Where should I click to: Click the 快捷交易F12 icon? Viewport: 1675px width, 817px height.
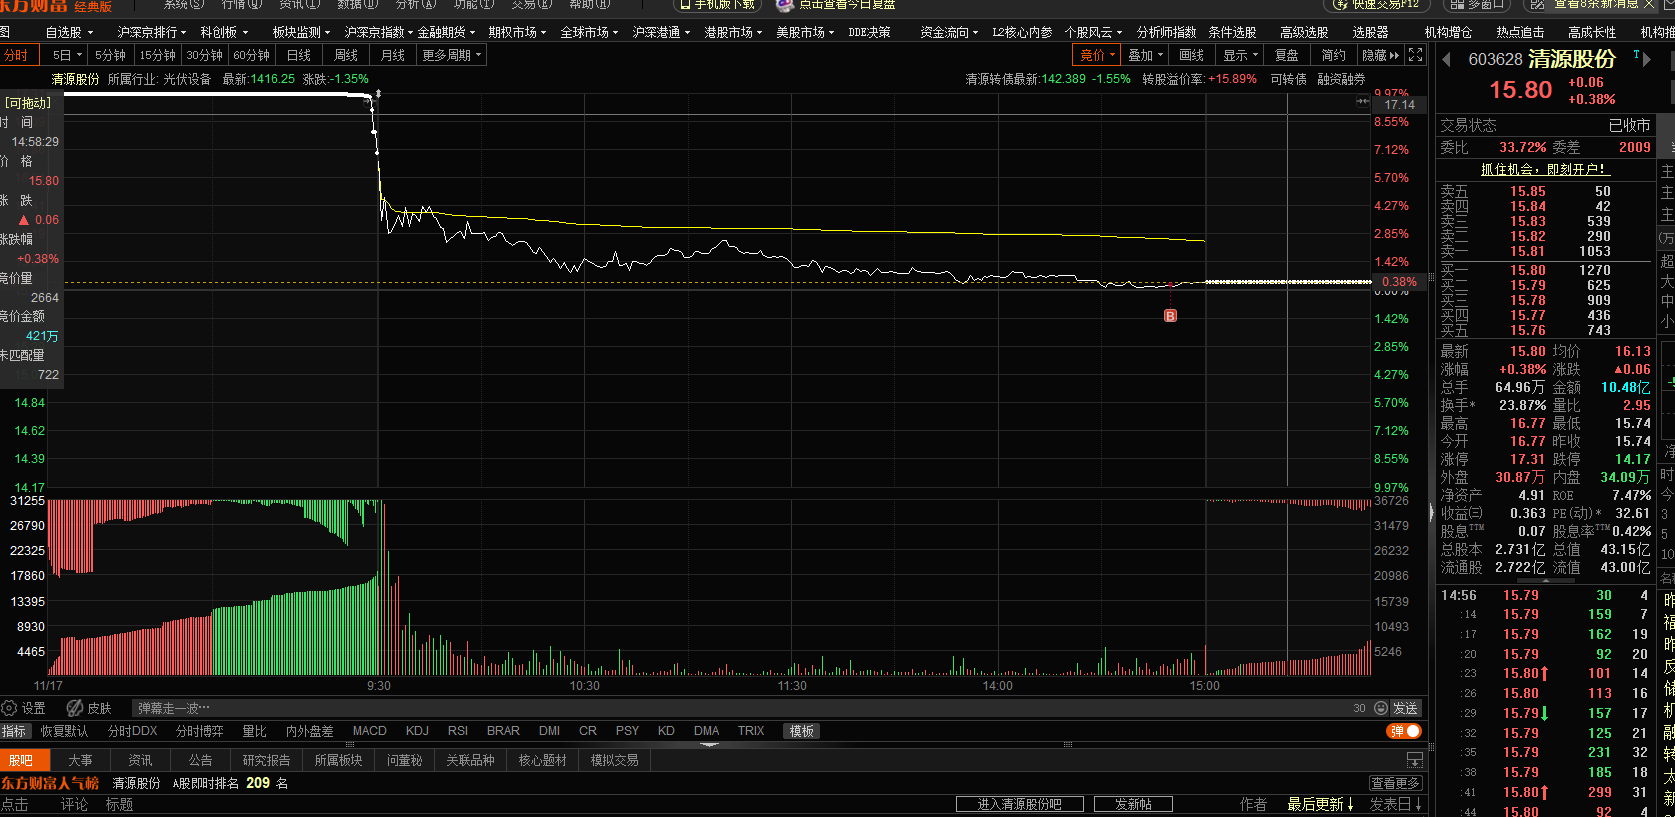point(1342,4)
